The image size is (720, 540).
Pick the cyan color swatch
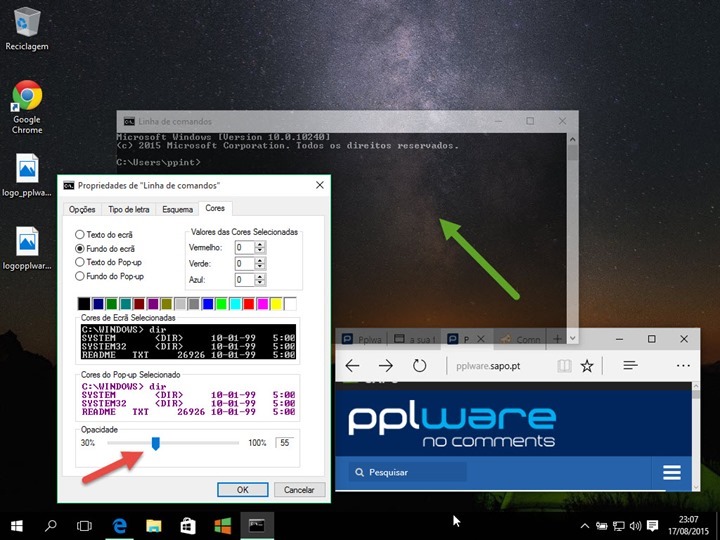235,304
